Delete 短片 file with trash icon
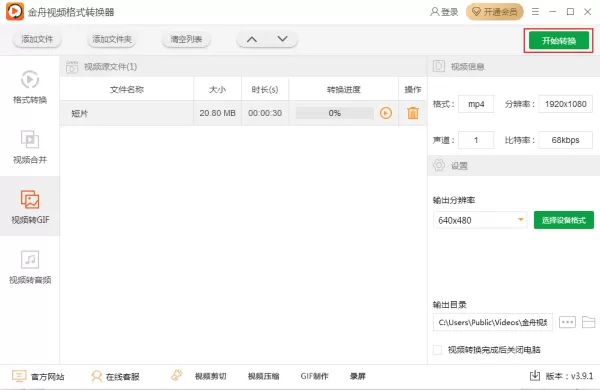Image resolution: width=600 pixels, height=390 pixels. [413, 113]
